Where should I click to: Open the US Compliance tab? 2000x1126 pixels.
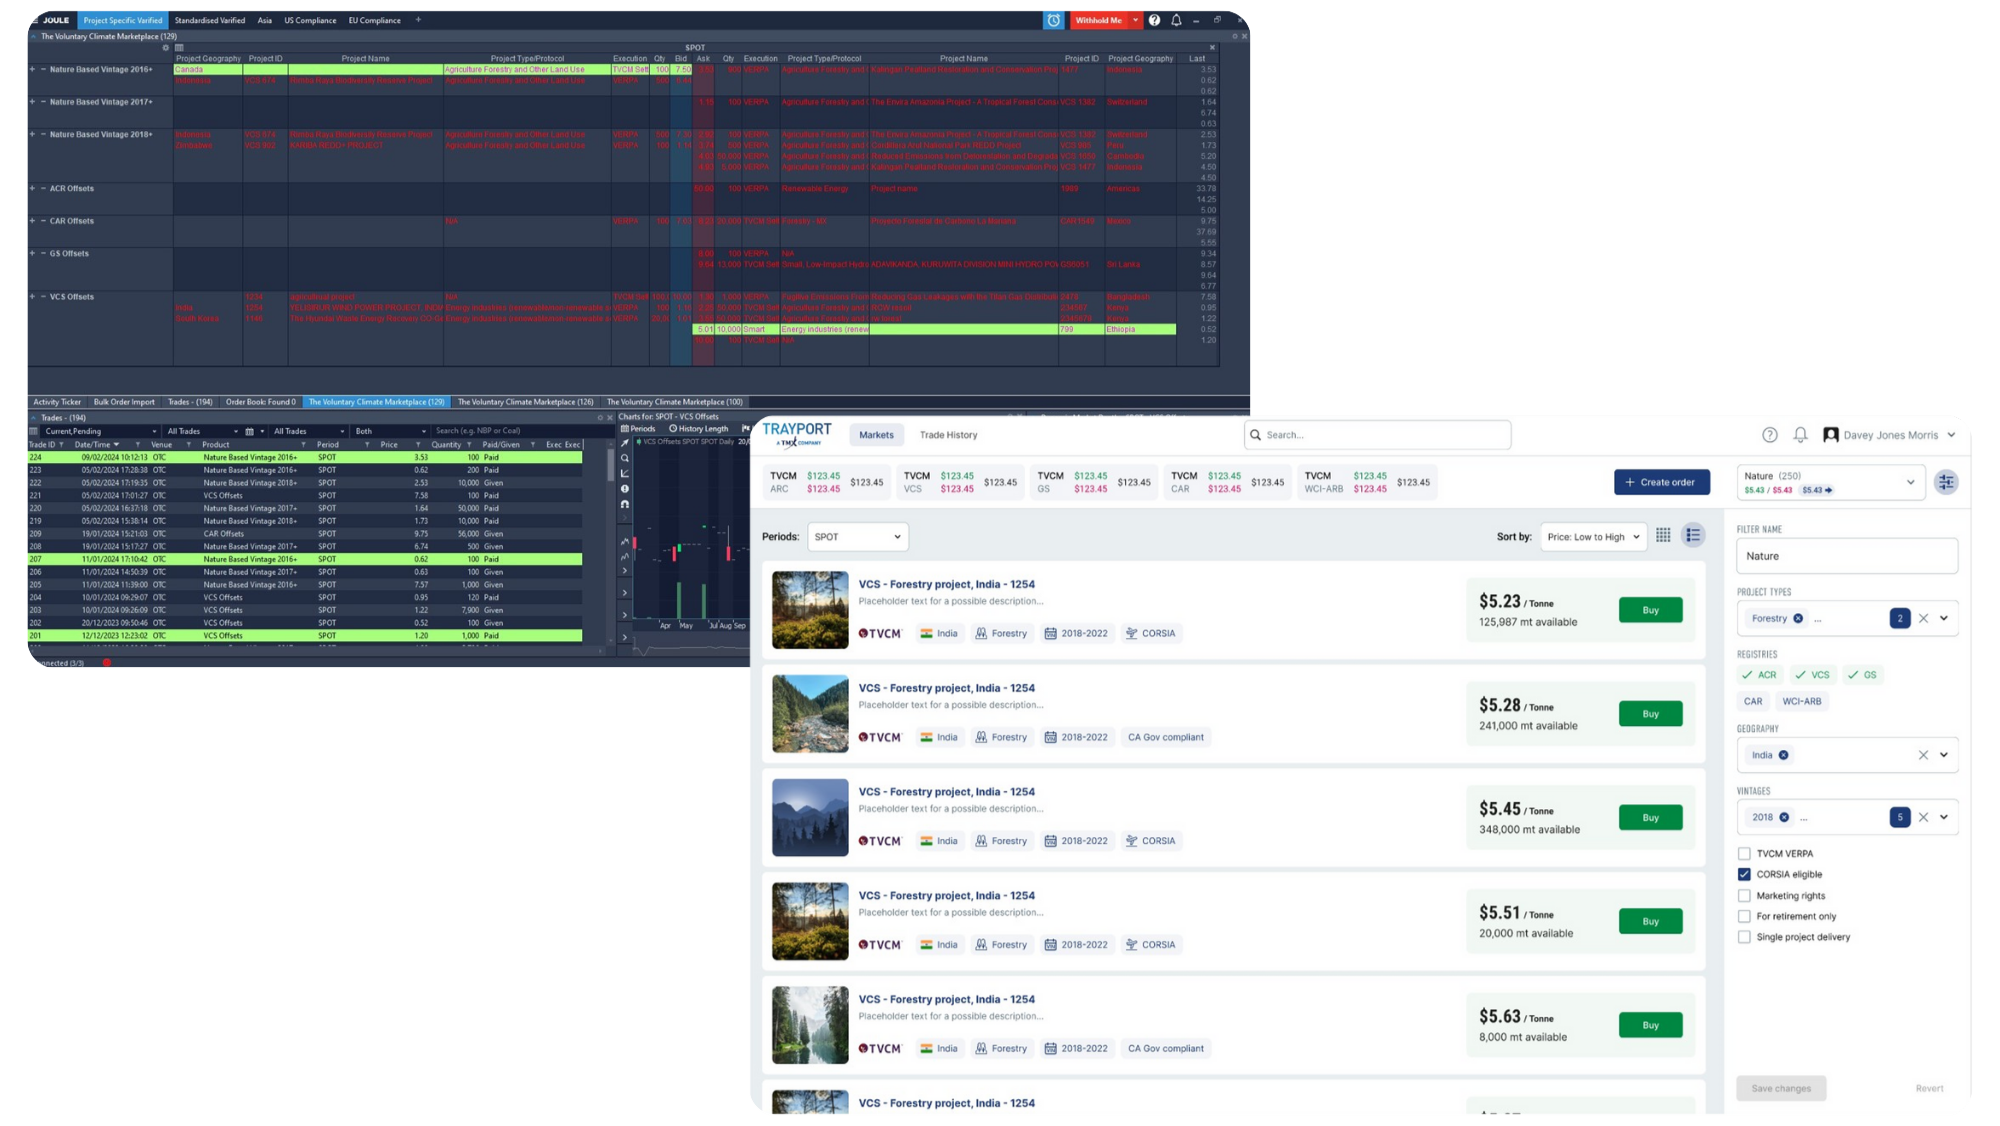[310, 20]
